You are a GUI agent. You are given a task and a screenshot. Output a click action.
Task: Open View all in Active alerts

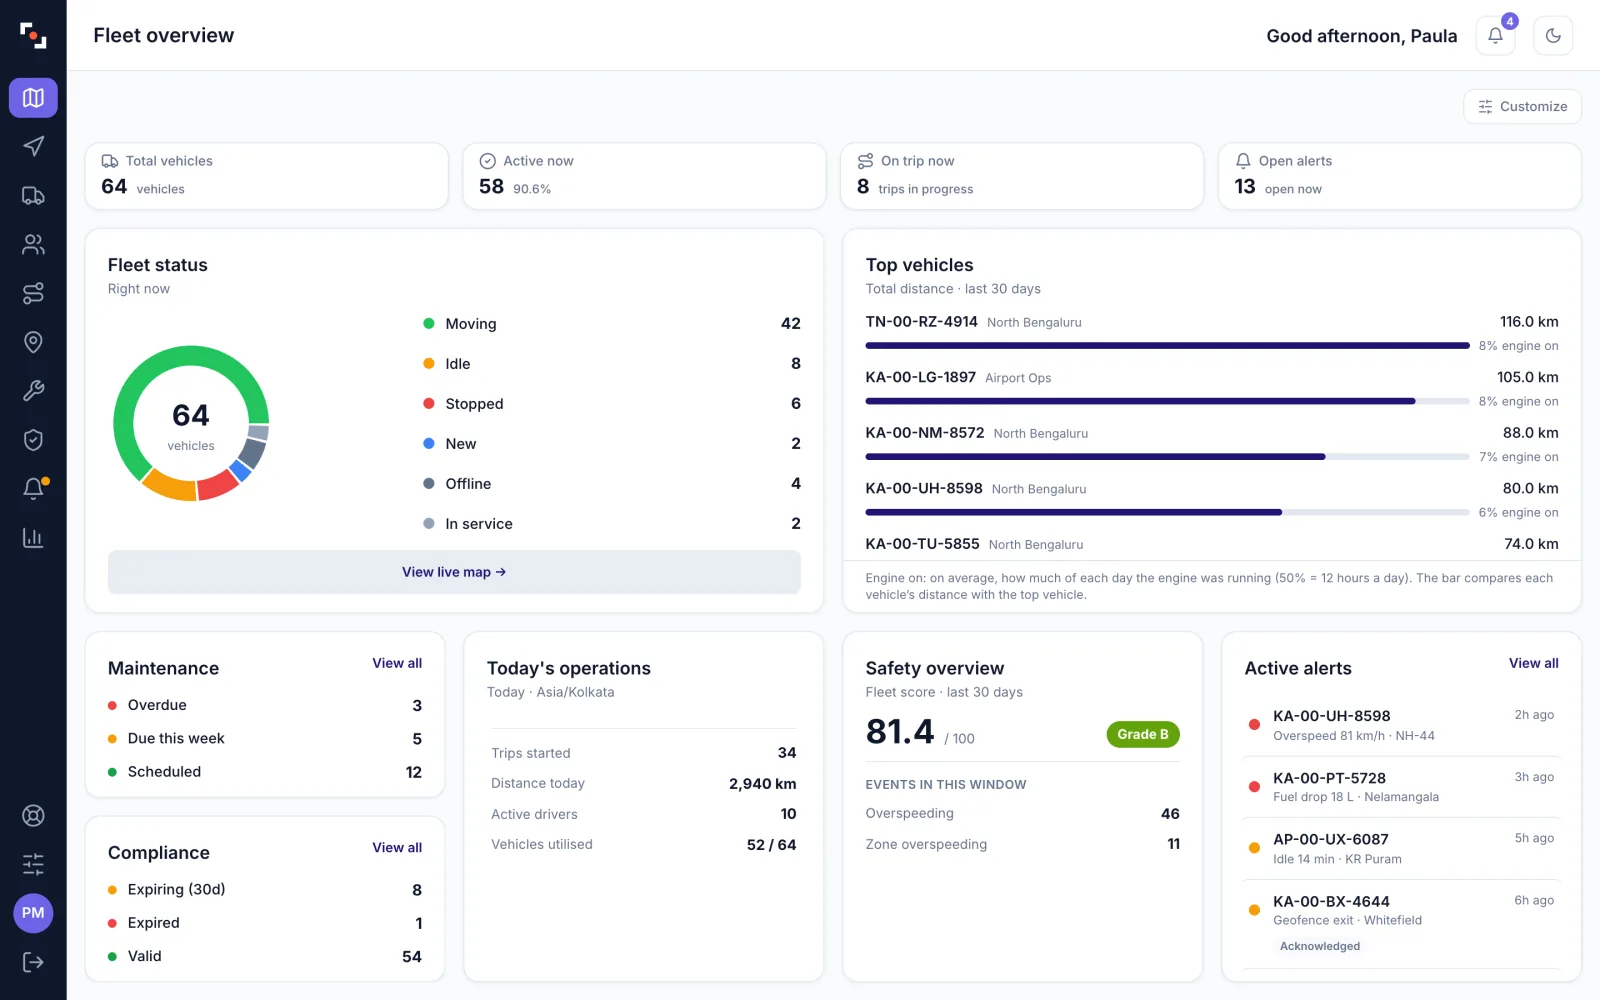1534,663
